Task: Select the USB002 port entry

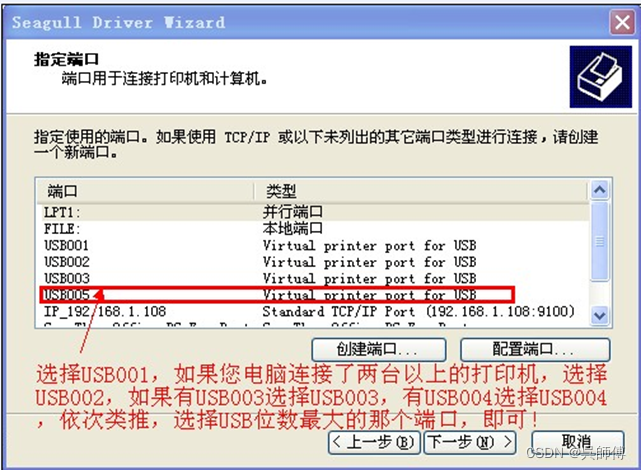Action: 313,262
